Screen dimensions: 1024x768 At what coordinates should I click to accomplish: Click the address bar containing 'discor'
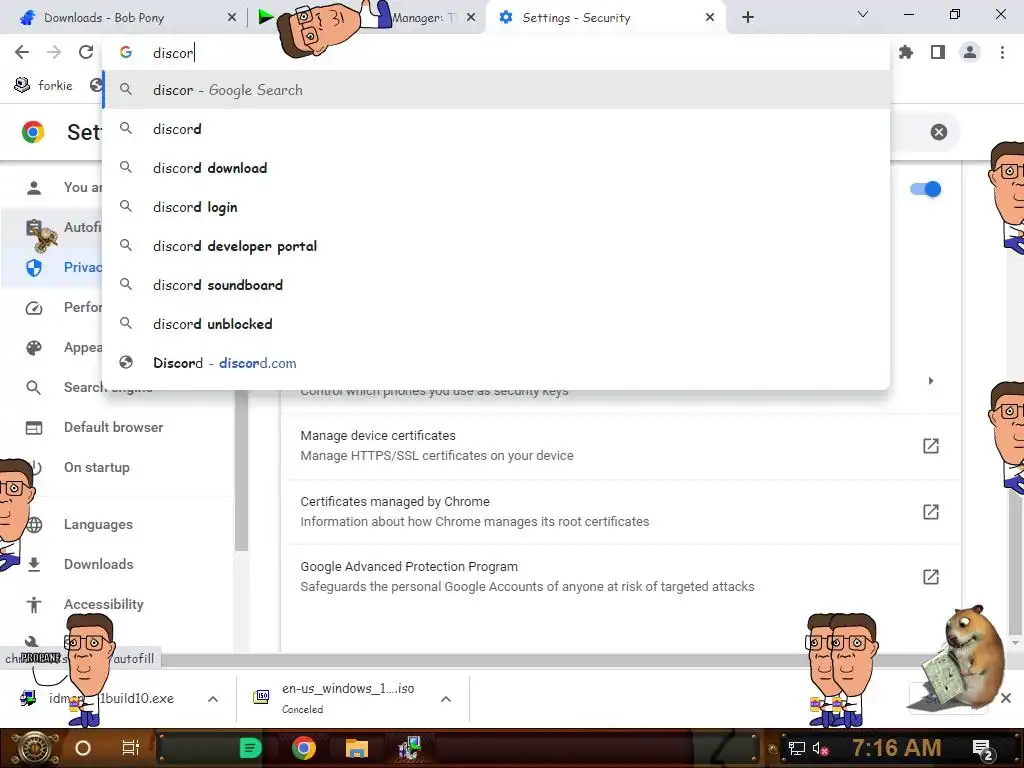point(496,52)
